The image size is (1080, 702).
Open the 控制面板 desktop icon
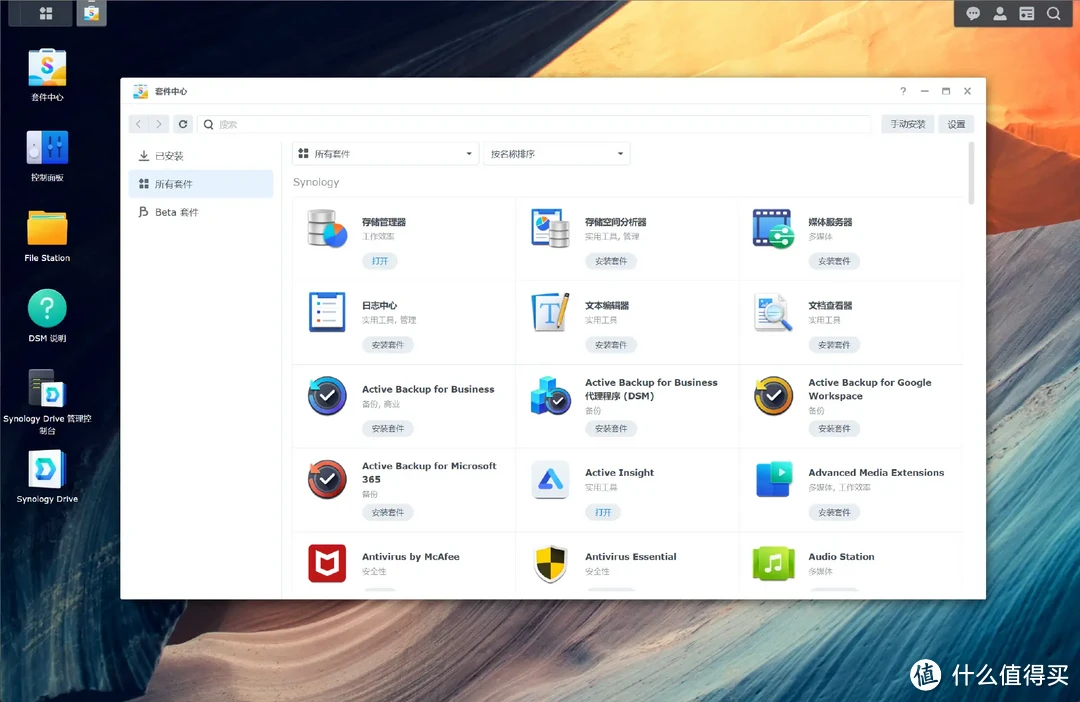(x=47, y=150)
